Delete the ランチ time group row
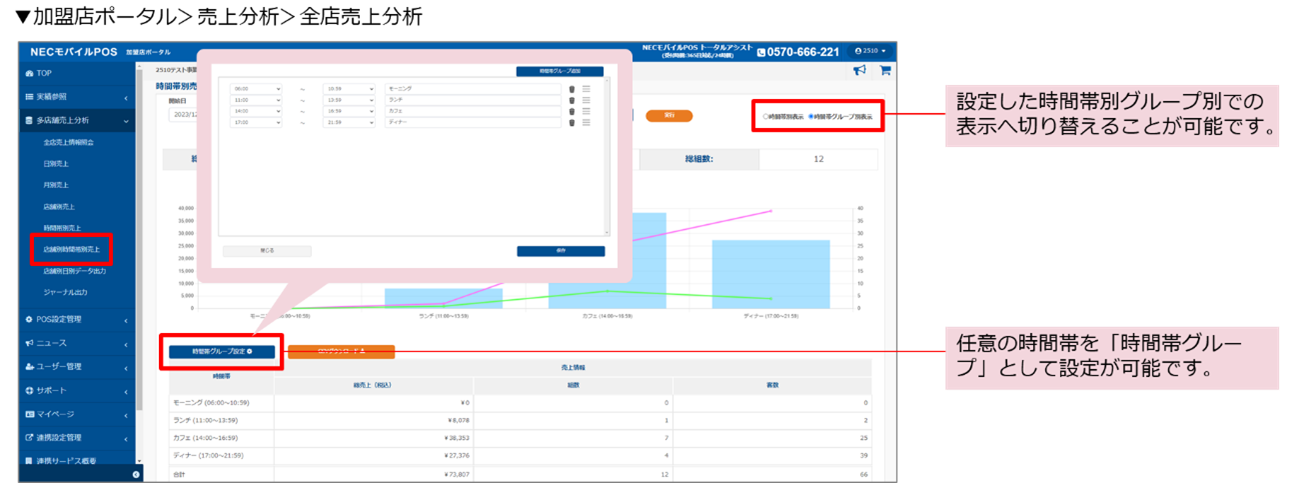1299x483 pixels. [x=572, y=101]
